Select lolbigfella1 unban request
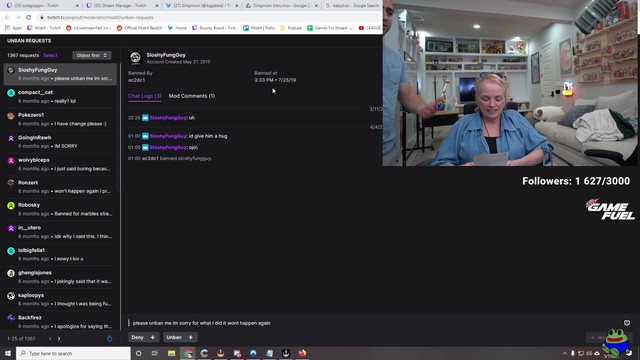The width and height of the screenshot is (640, 360). tap(60, 254)
